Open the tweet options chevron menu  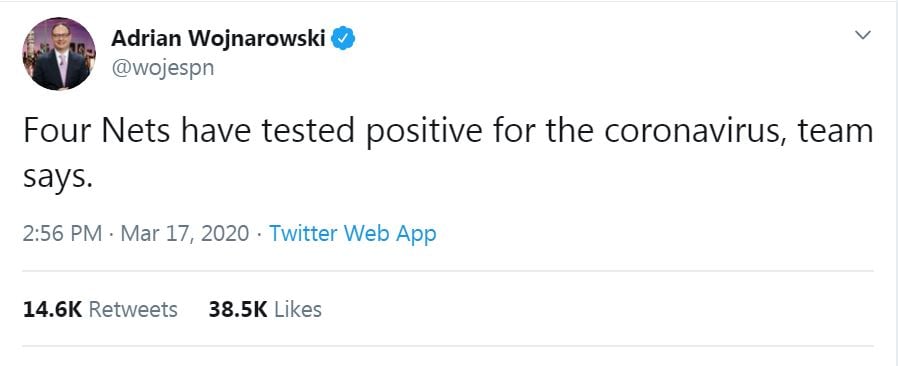tap(862, 36)
